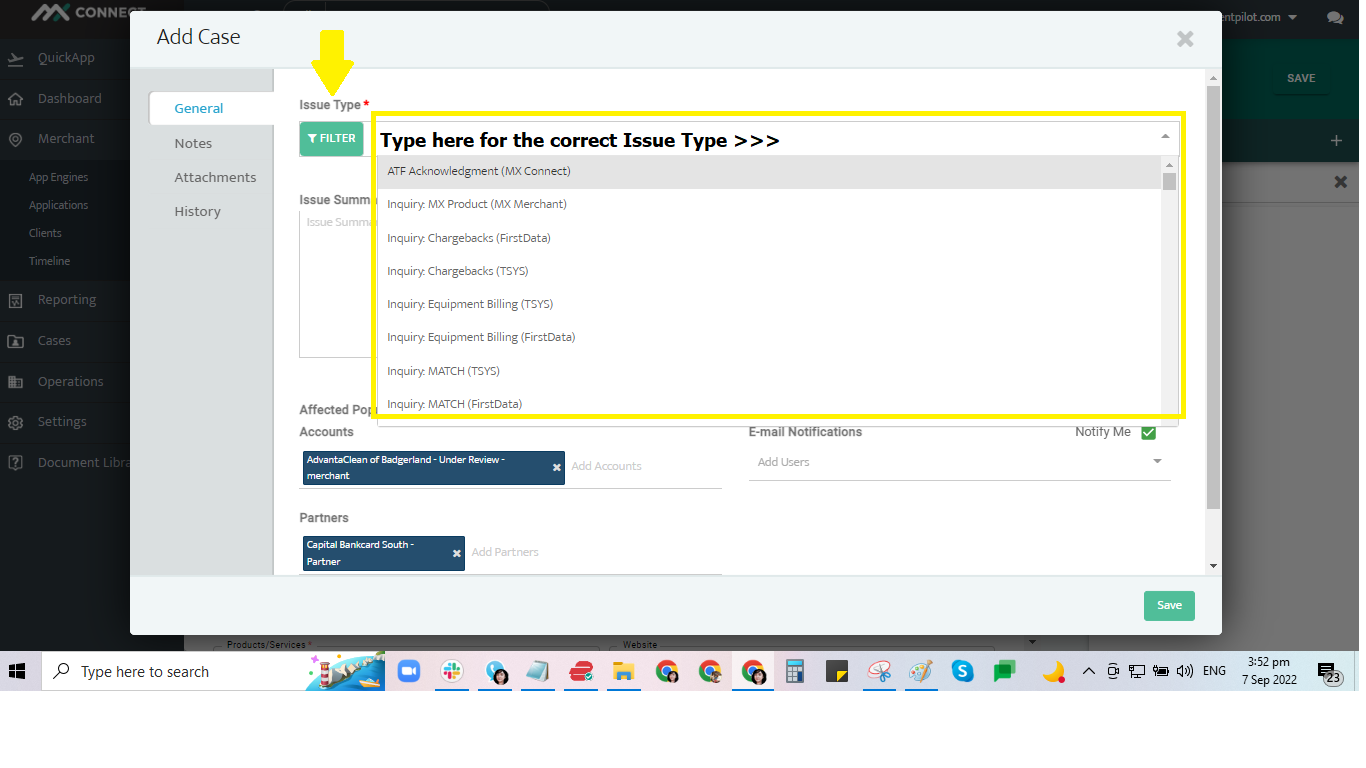Launch Calculator from the taskbar
1366x768 pixels.
[x=795, y=672]
